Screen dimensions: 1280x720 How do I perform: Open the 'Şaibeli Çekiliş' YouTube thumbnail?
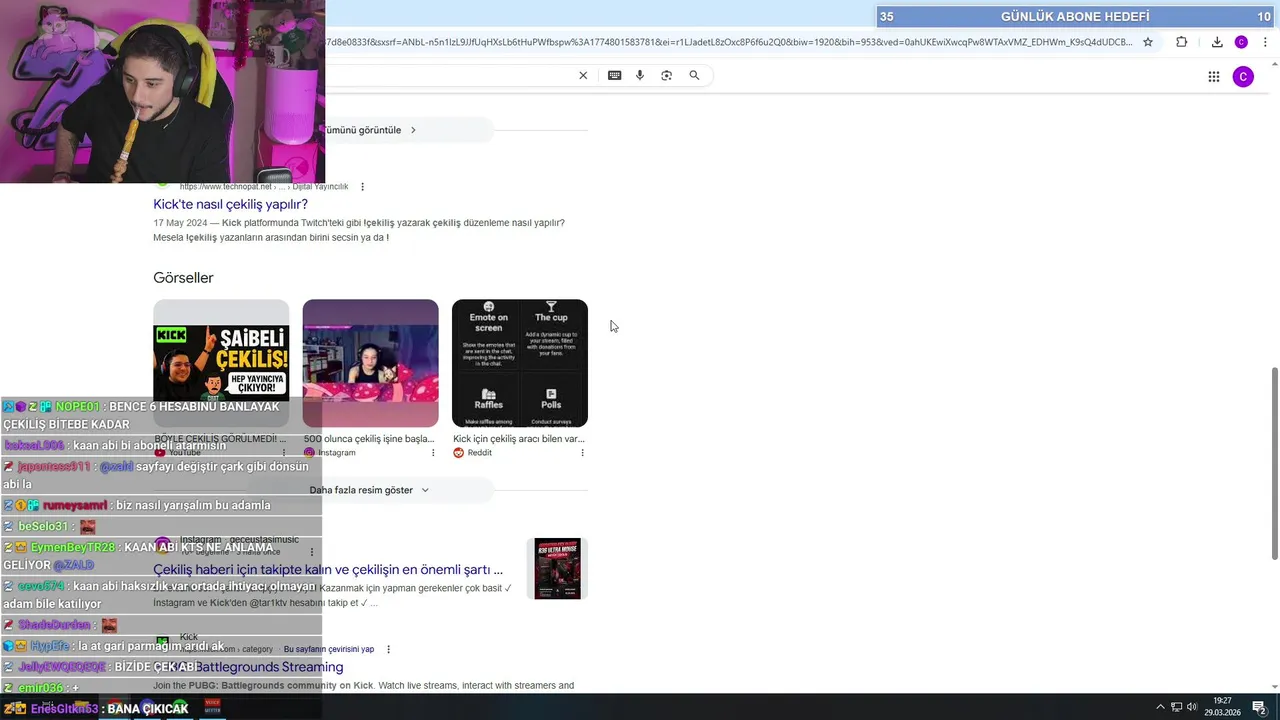221,363
